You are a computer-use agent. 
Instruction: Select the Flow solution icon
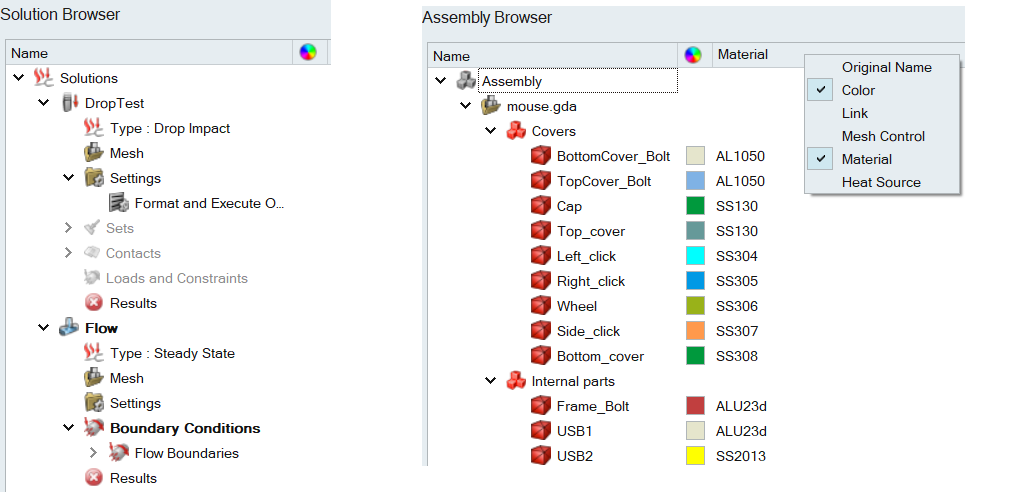(69, 328)
